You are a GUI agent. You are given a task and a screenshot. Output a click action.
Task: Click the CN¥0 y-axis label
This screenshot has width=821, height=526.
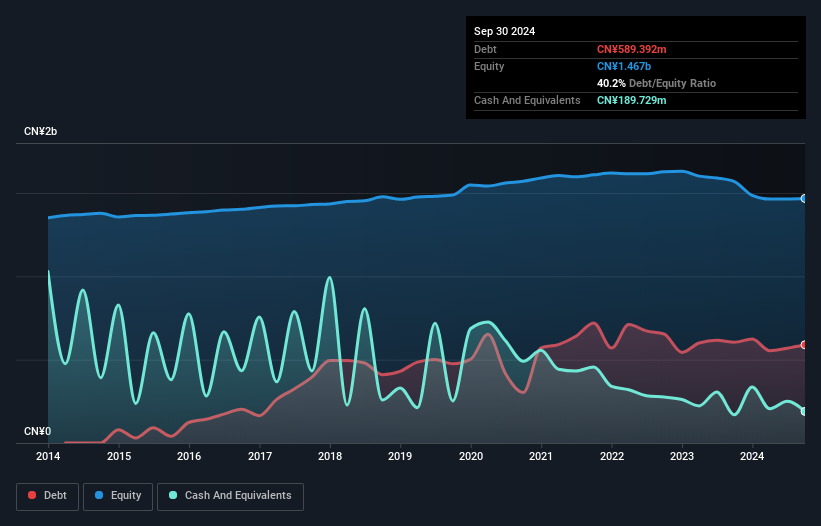click(x=37, y=432)
